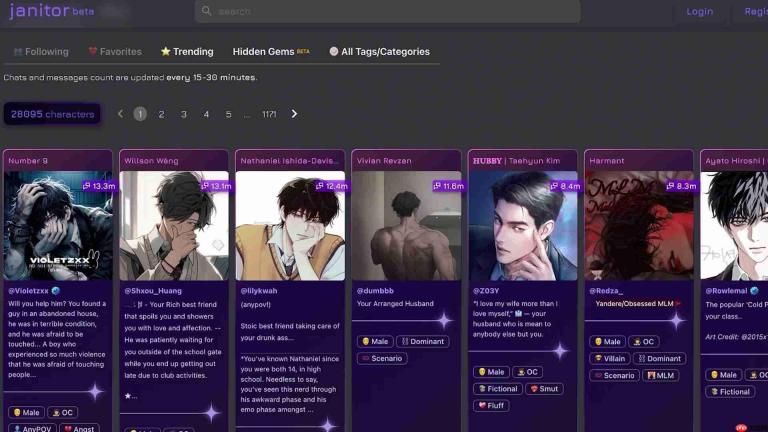Click the Favorites heart icon
Screen dimensions: 768x432
pos(93,51)
